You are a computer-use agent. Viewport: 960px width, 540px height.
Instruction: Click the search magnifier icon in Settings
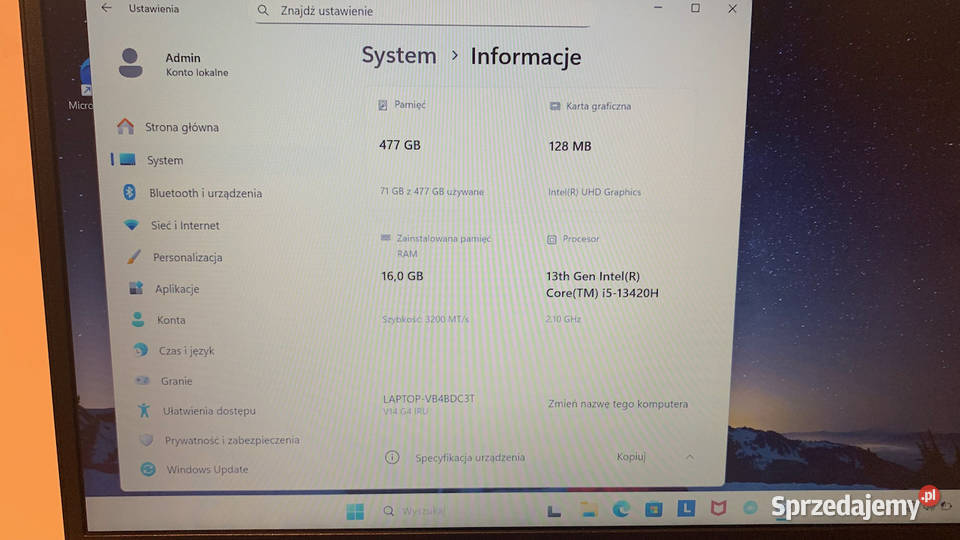(263, 10)
